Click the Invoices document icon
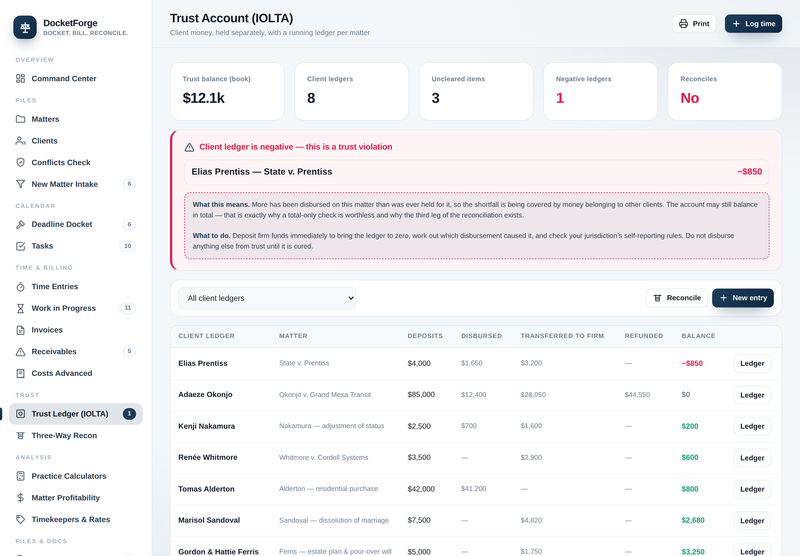 (20, 330)
